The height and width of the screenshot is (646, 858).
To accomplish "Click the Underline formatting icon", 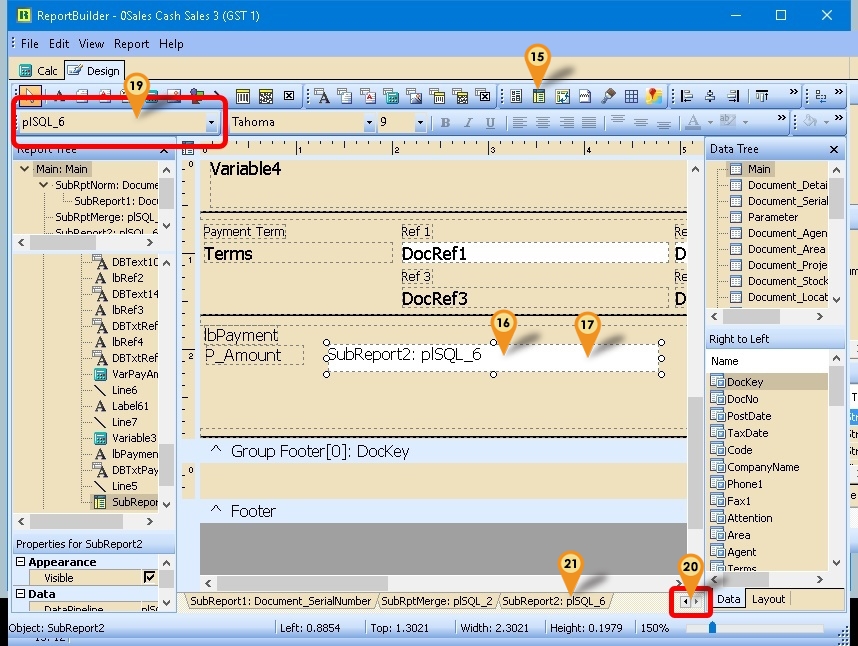I will point(490,123).
